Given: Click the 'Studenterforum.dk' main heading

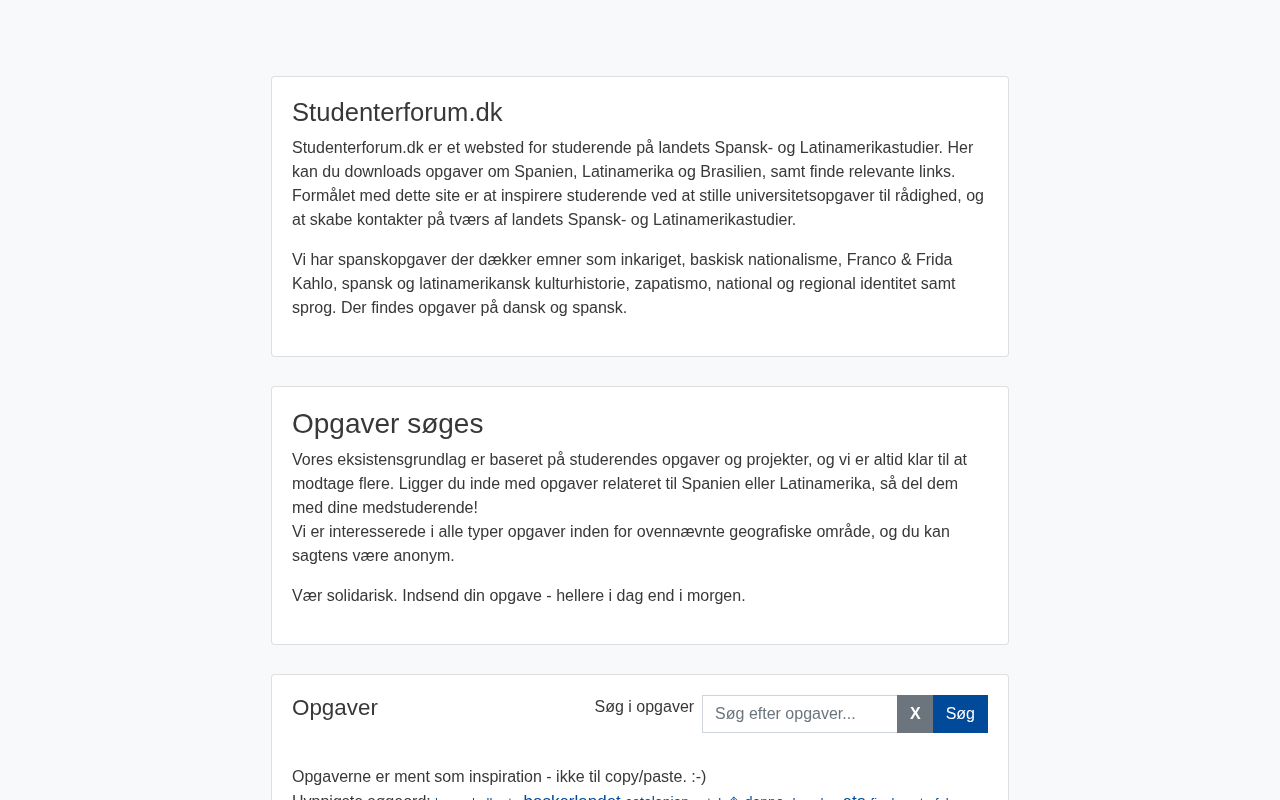Looking at the screenshot, I should 397,112.
